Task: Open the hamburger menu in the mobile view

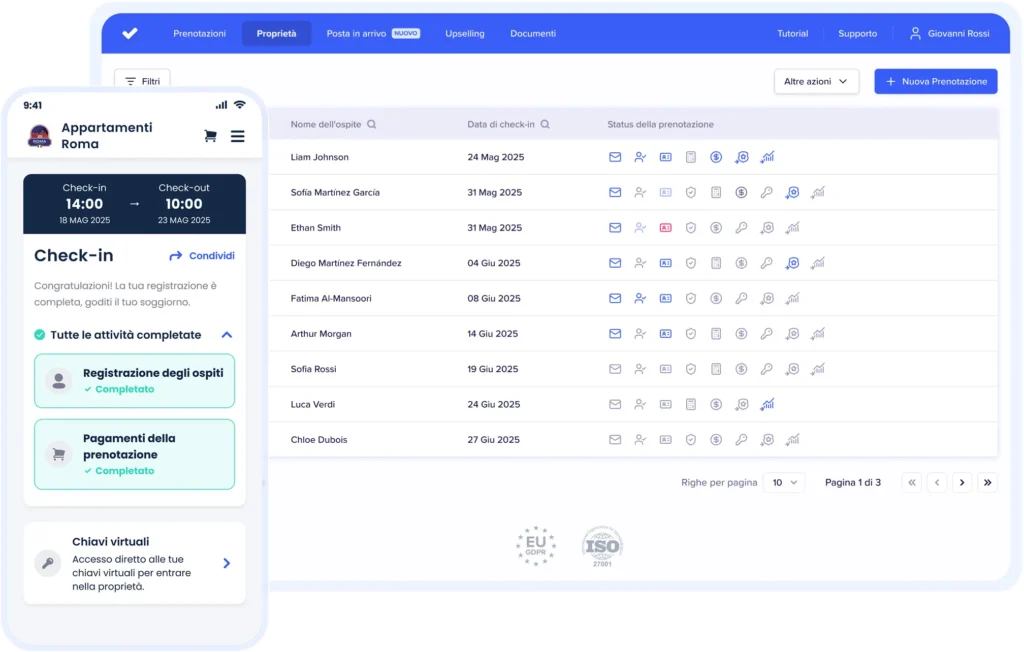Action: [x=237, y=136]
